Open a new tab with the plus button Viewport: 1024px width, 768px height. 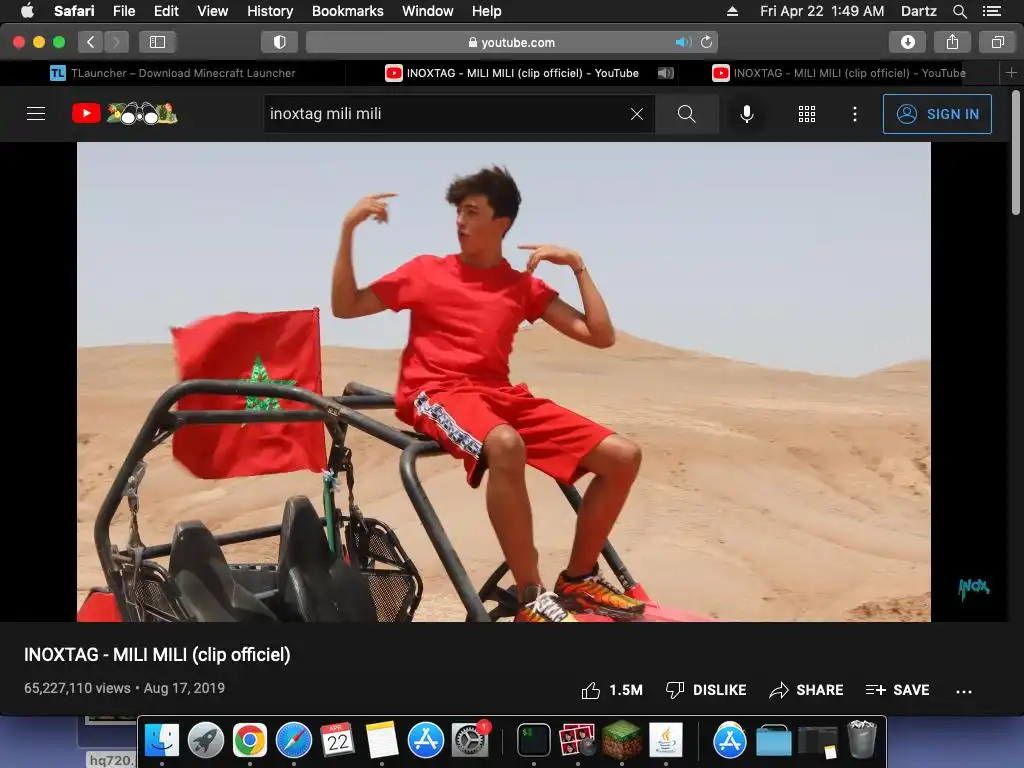click(1011, 73)
